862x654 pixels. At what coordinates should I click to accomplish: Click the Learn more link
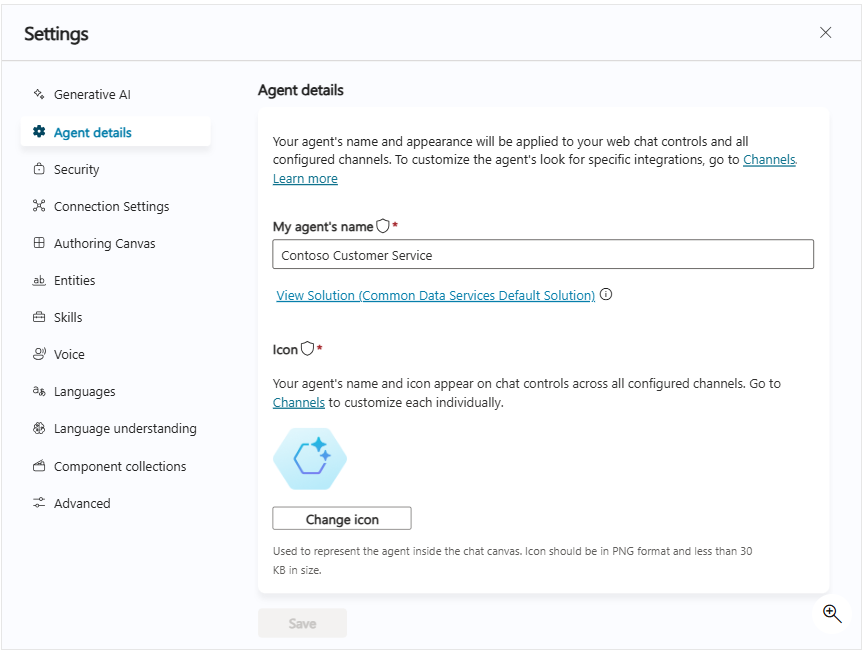coord(305,179)
